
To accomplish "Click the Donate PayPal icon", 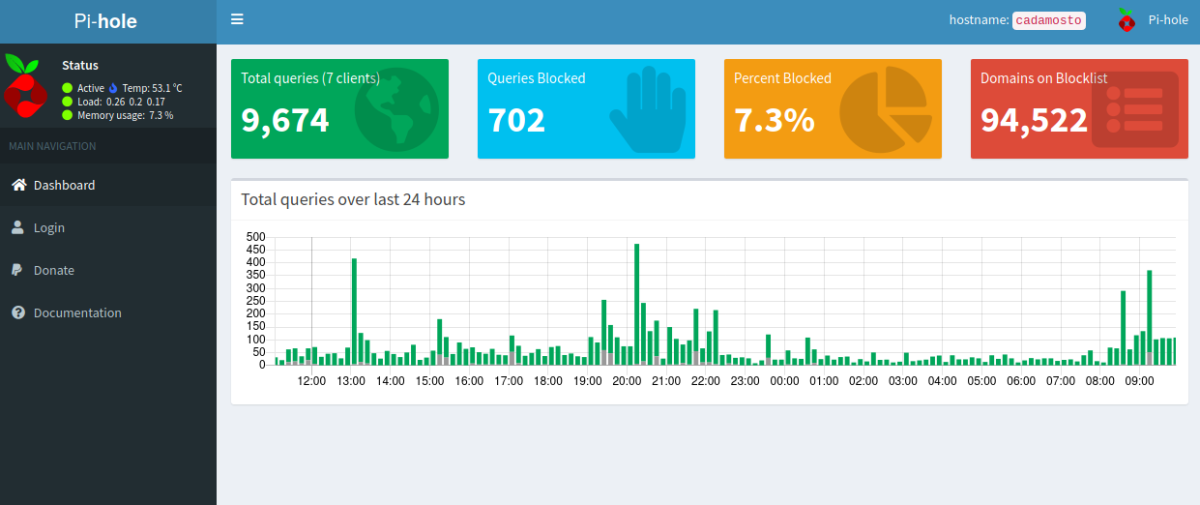I will (x=18, y=270).
